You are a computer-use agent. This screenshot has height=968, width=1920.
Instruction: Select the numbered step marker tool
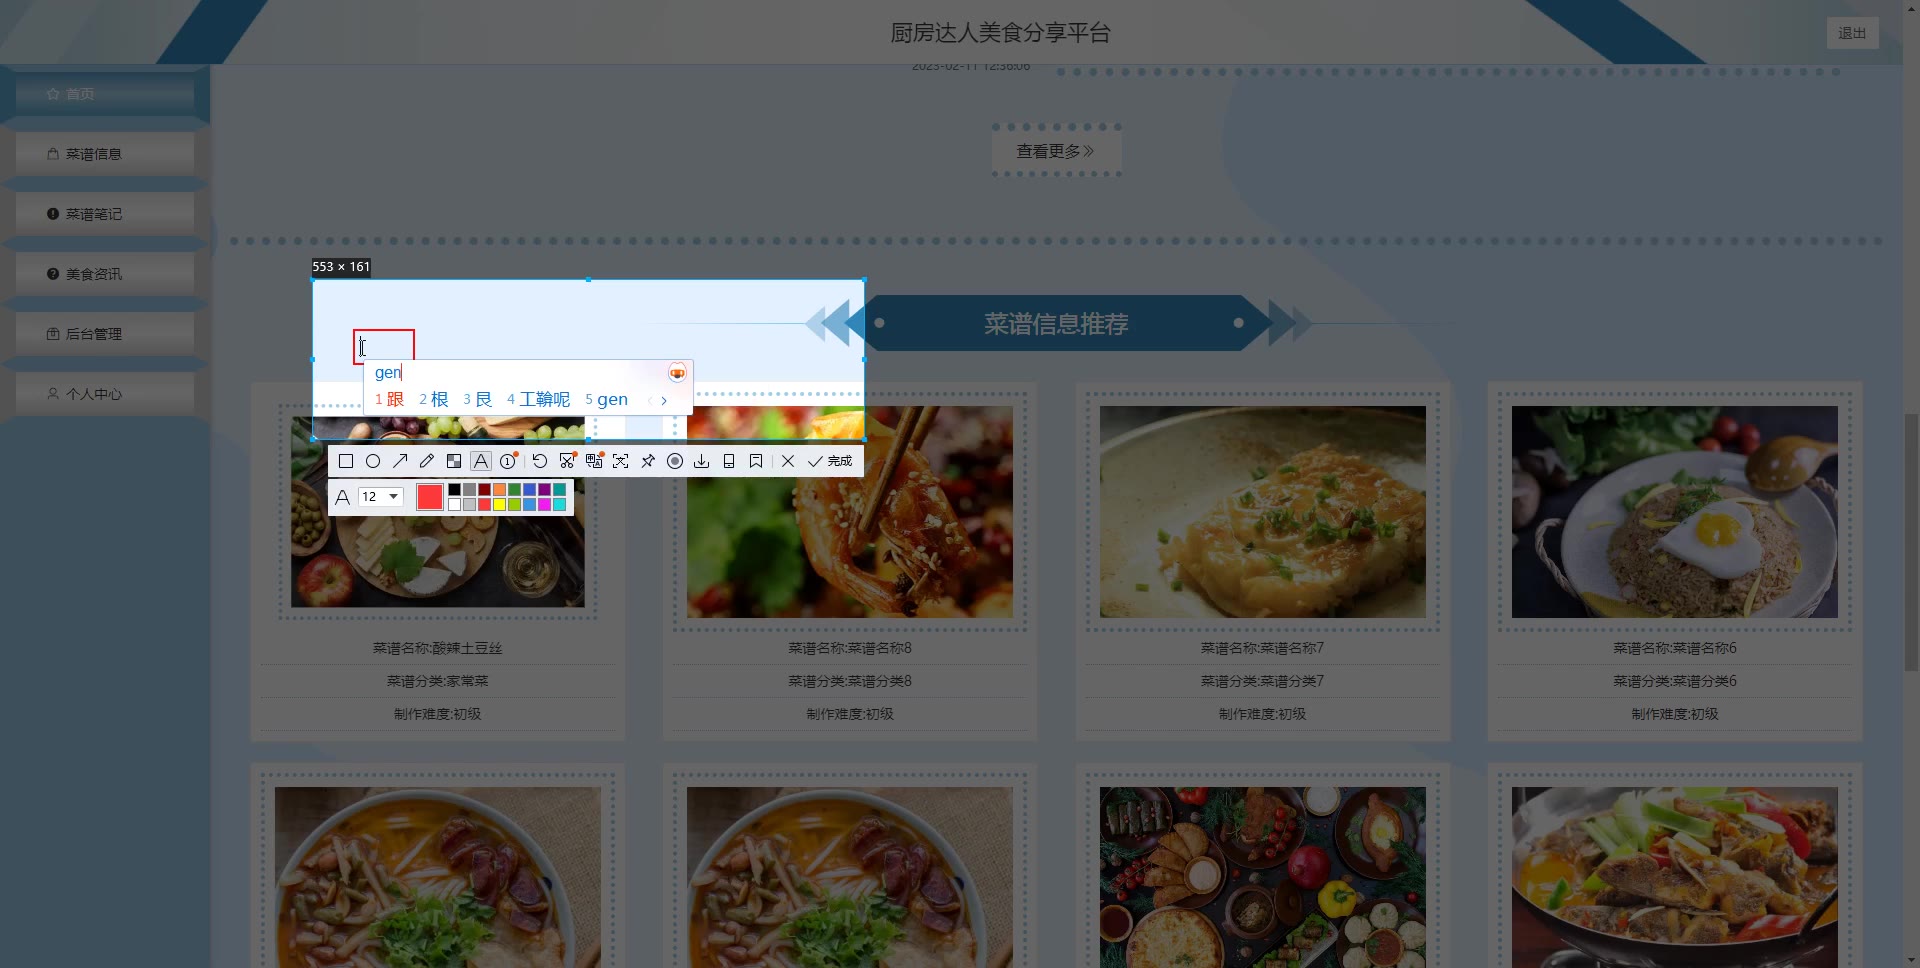pos(508,461)
